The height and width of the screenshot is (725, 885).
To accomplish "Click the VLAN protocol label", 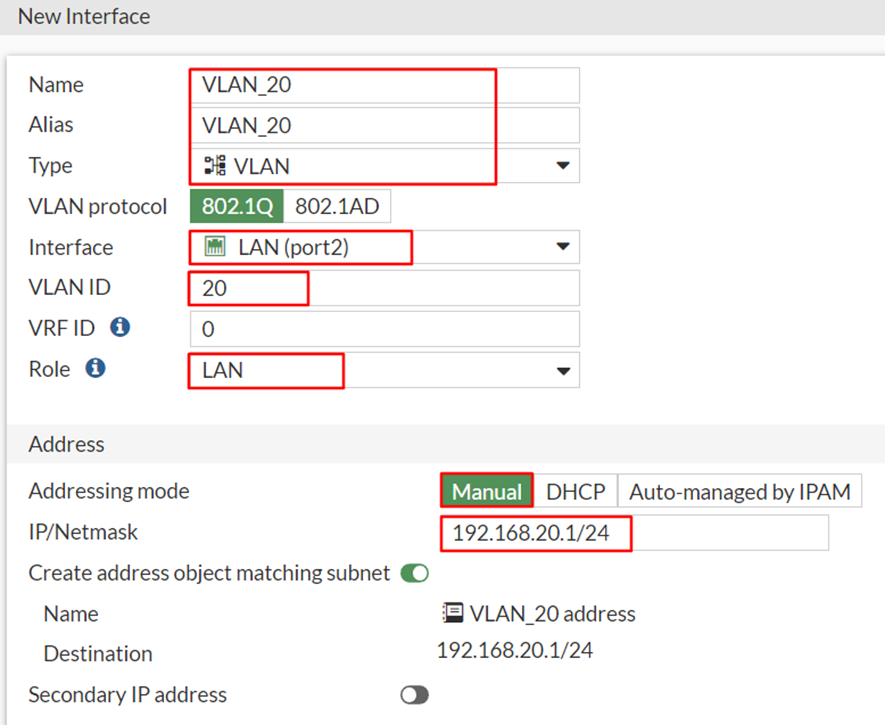I will click(98, 206).
